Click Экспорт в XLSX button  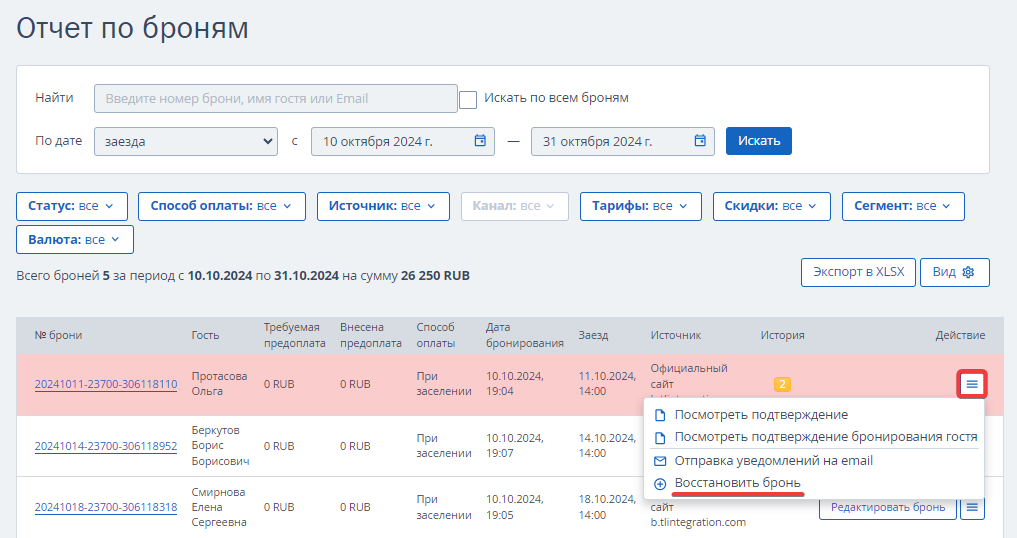[858, 272]
